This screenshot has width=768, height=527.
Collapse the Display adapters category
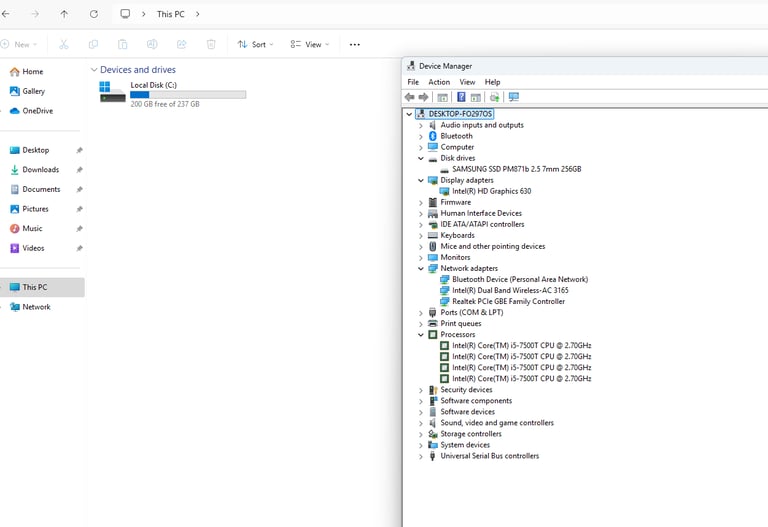pos(421,180)
